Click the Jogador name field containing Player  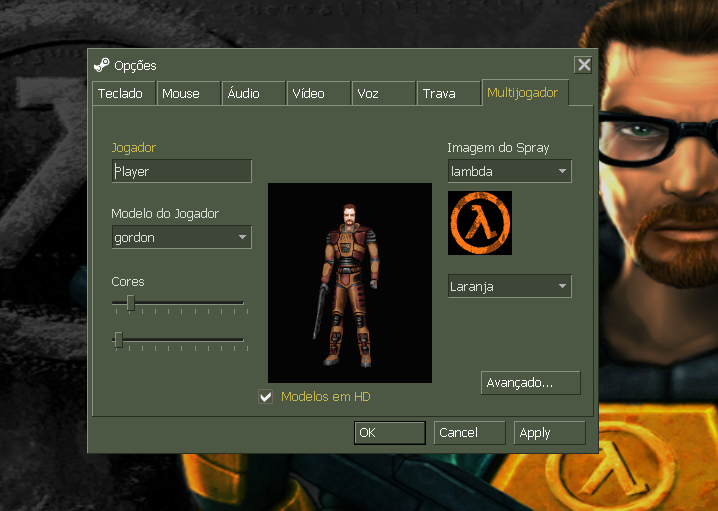pos(182,171)
